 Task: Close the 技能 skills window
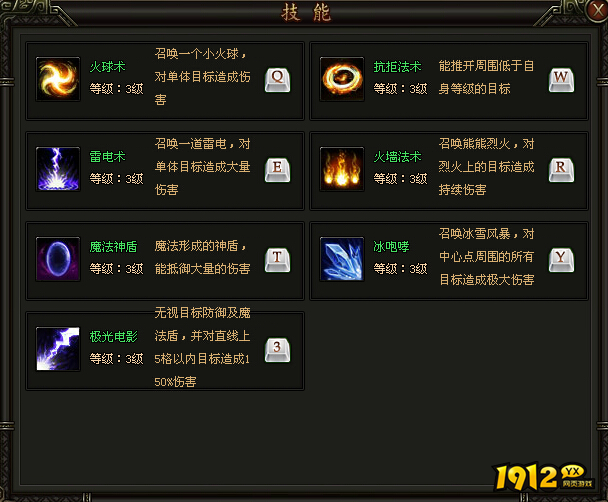click(x=597, y=10)
